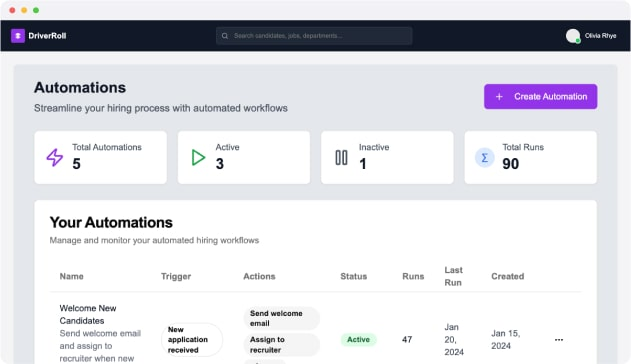Open the three-dot menu for Welcome New Candidates
Screen dimensions: 631x364
coord(559,339)
